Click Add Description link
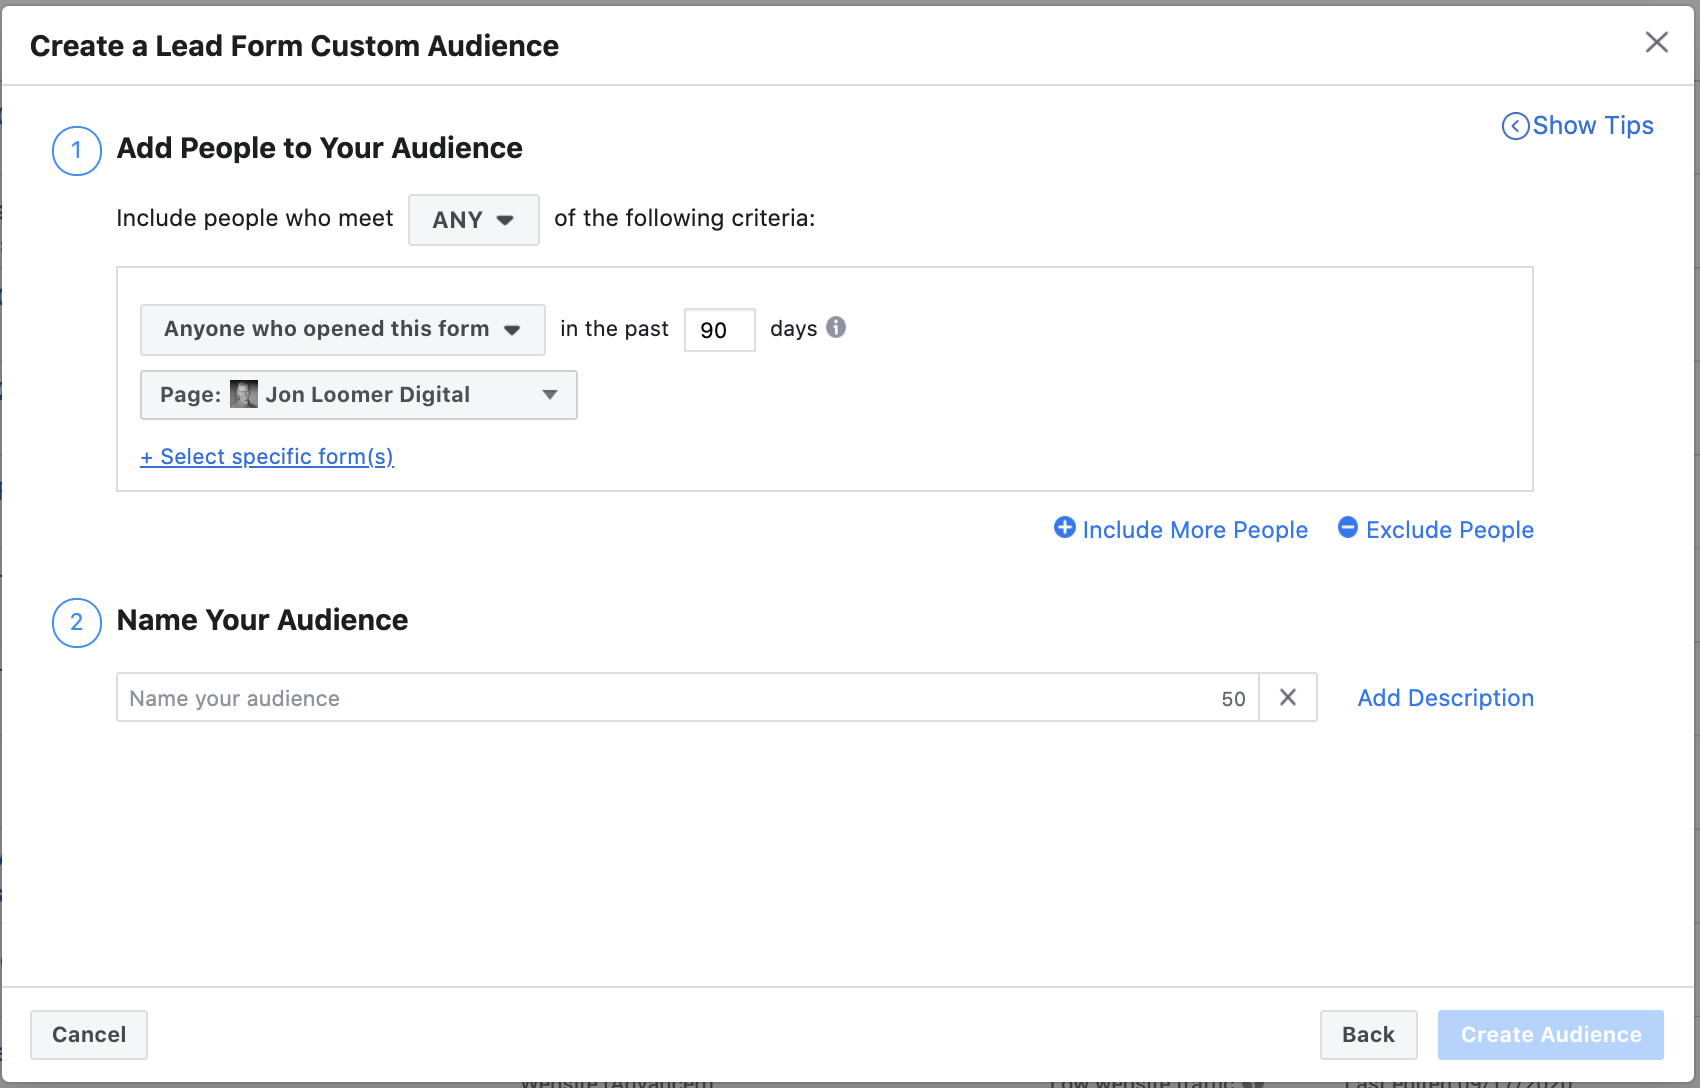Image resolution: width=1700 pixels, height=1088 pixels. (1445, 698)
